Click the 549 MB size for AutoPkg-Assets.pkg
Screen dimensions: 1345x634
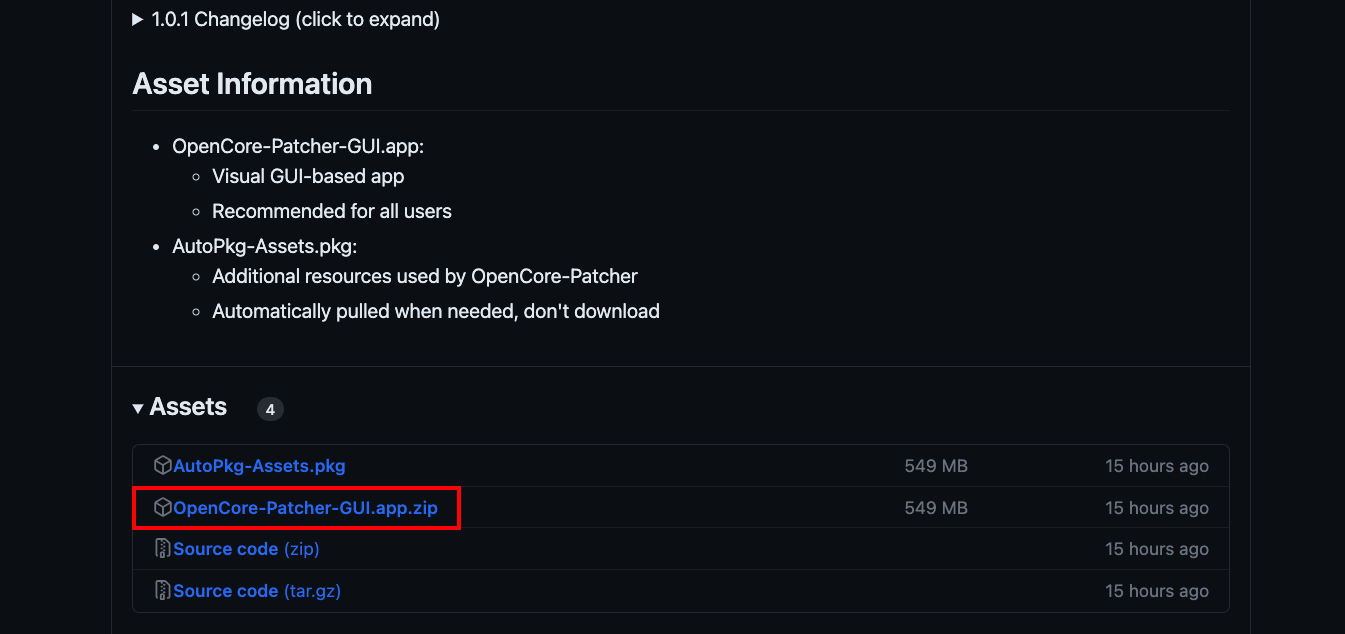[935, 466]
